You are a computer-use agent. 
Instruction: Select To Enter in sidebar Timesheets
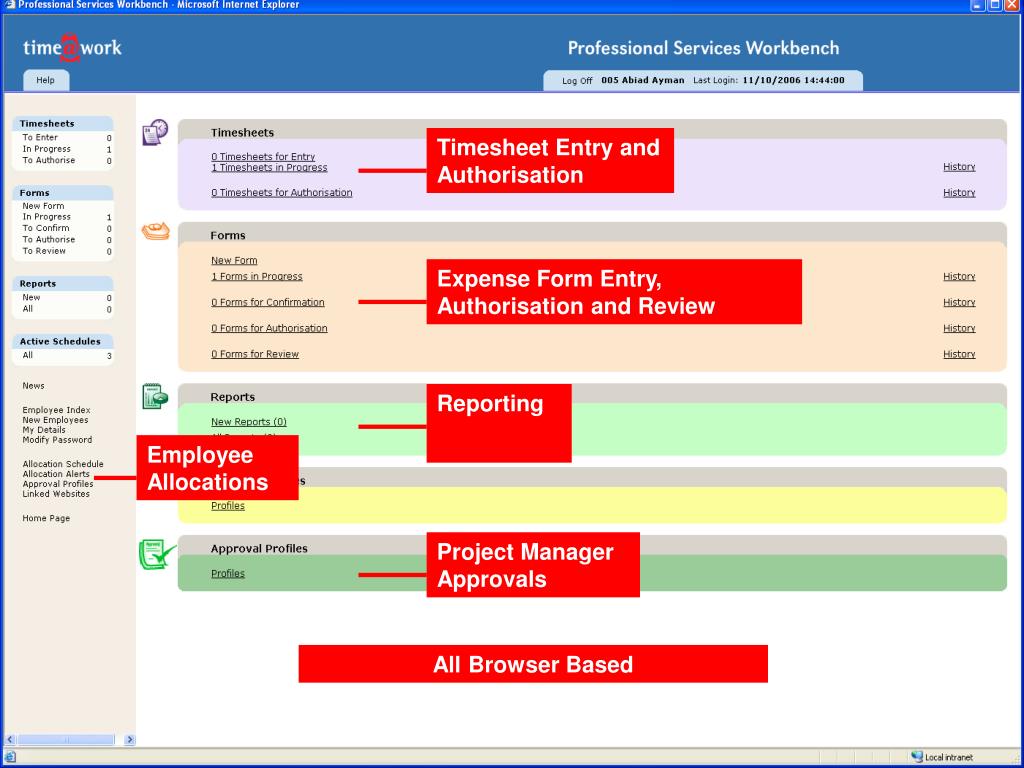point(40,138)
